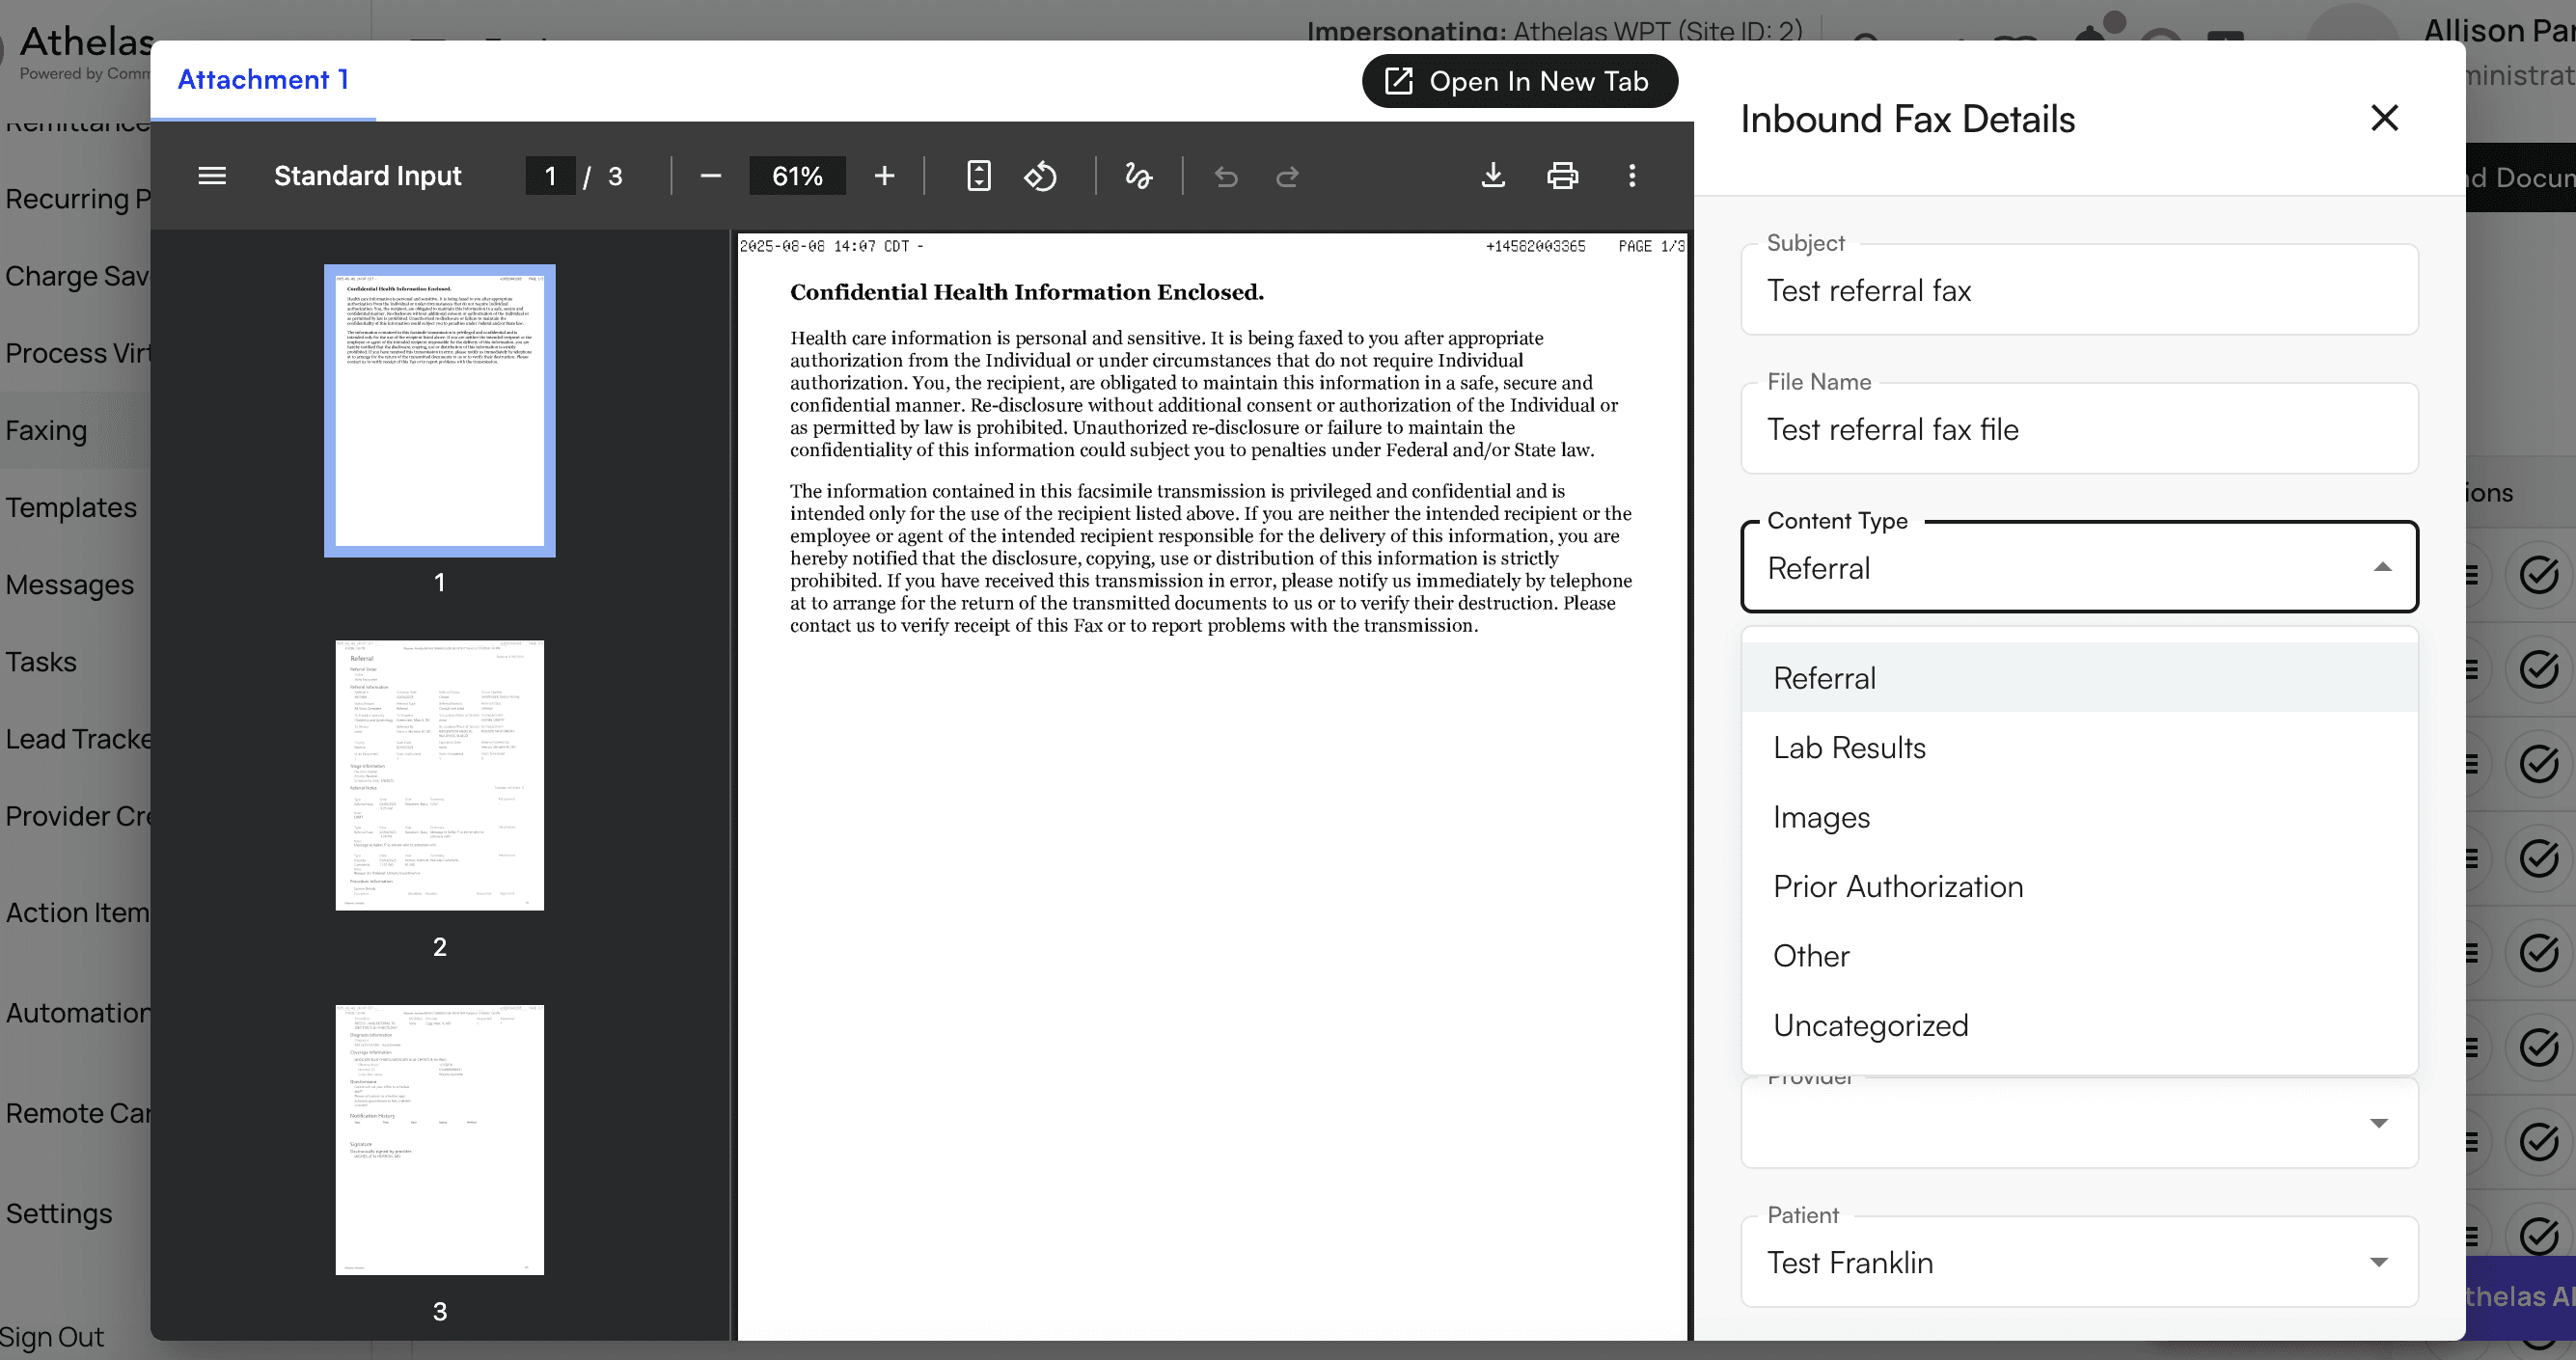2576x1360 pixels.
Task: Open the Patient dropdown showing Test Franklin
Action: point(2379,1262)
